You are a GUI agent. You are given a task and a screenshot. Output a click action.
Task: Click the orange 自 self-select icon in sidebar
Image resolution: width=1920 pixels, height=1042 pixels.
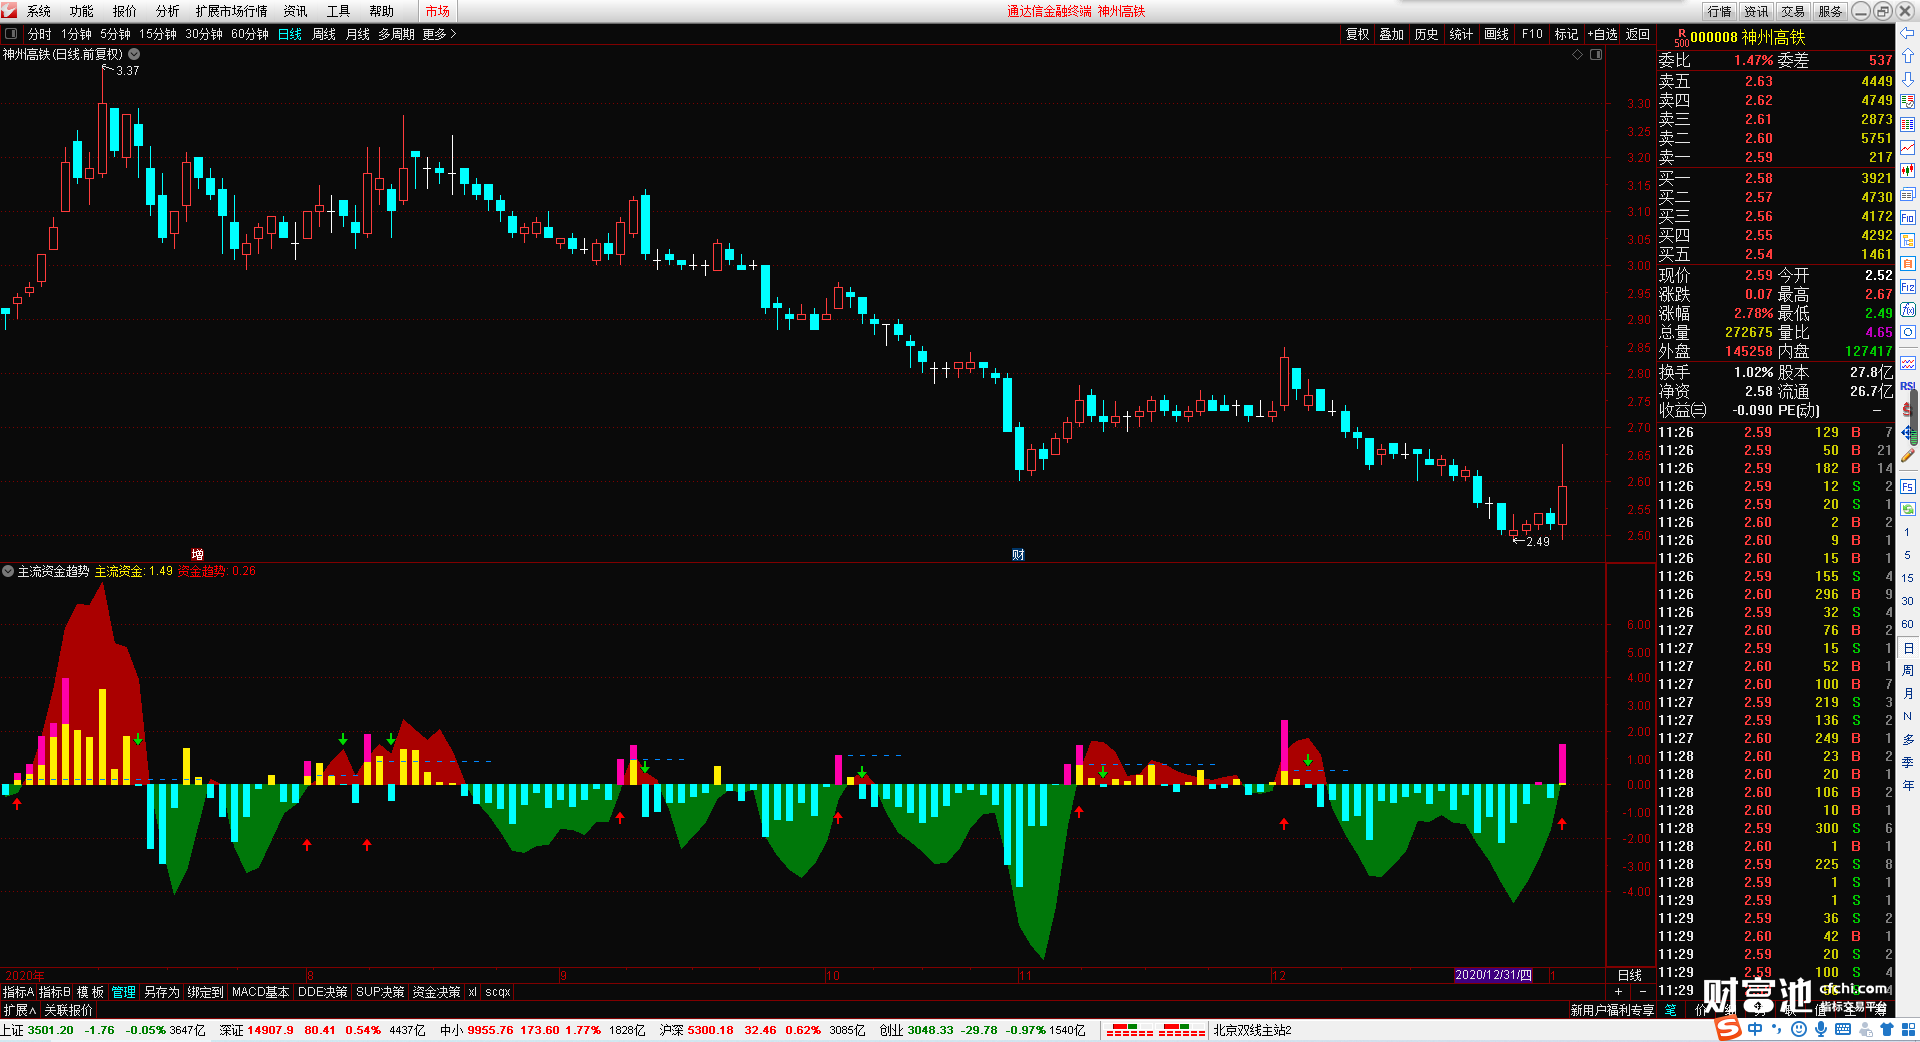click(1908, 264)
